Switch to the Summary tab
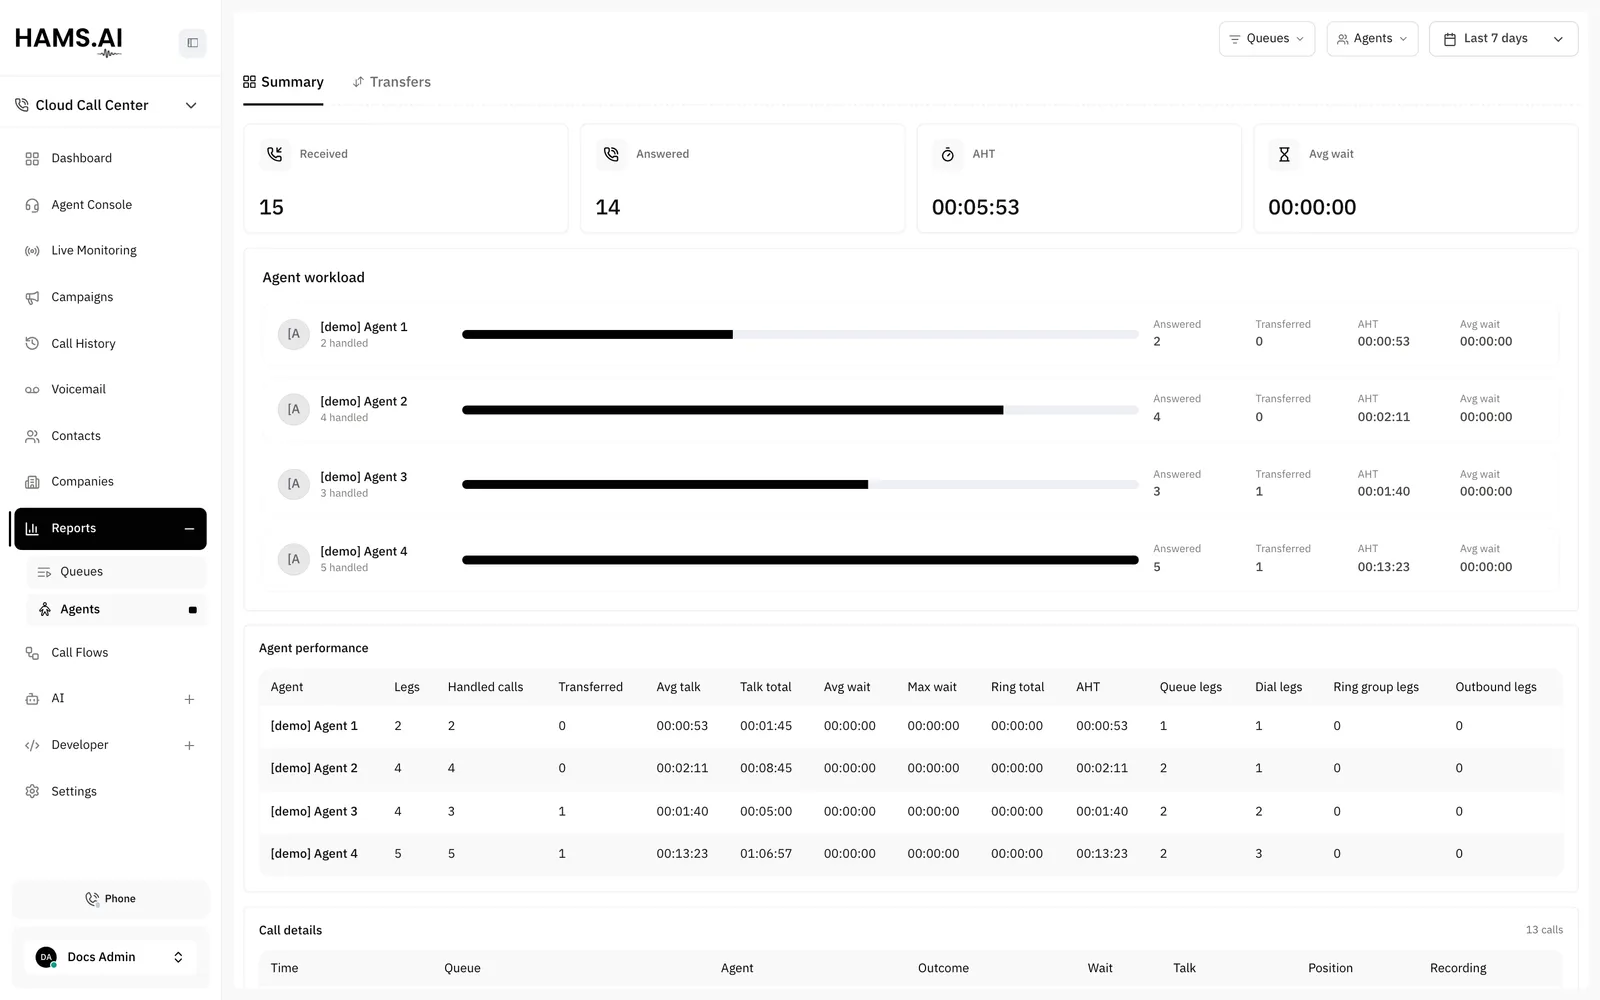 [x=283, y=82]
